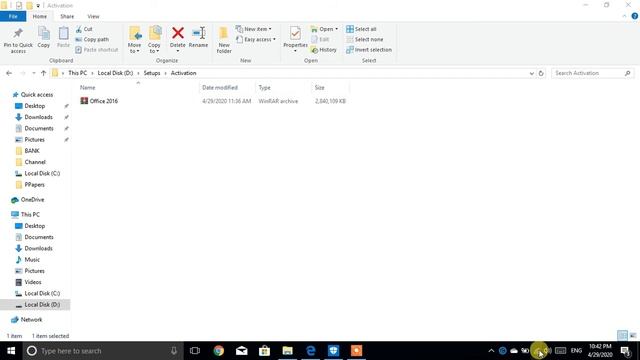Click the taskbar search box

[x=102, y=351]
